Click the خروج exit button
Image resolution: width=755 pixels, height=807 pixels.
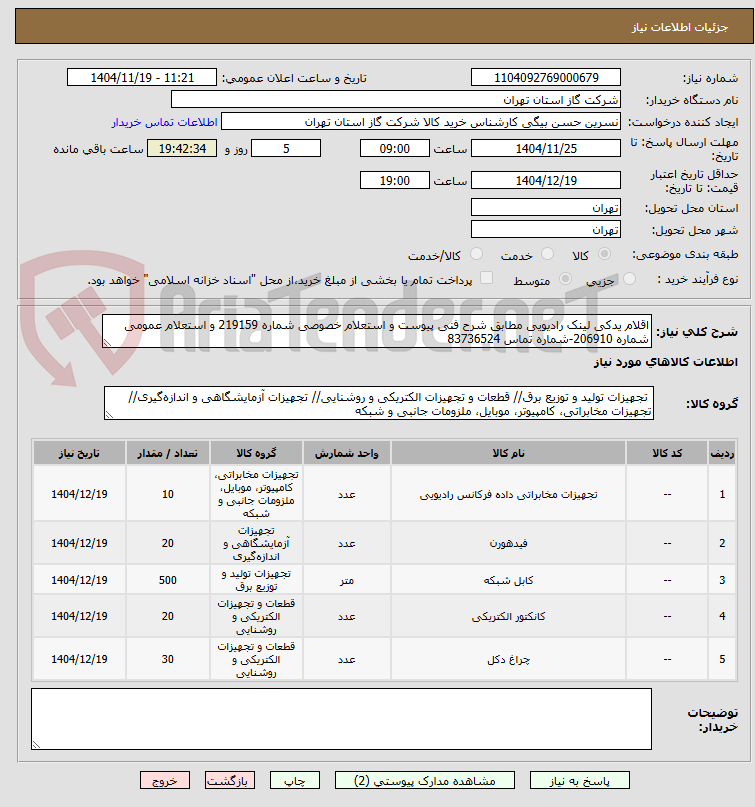[165, 780]
